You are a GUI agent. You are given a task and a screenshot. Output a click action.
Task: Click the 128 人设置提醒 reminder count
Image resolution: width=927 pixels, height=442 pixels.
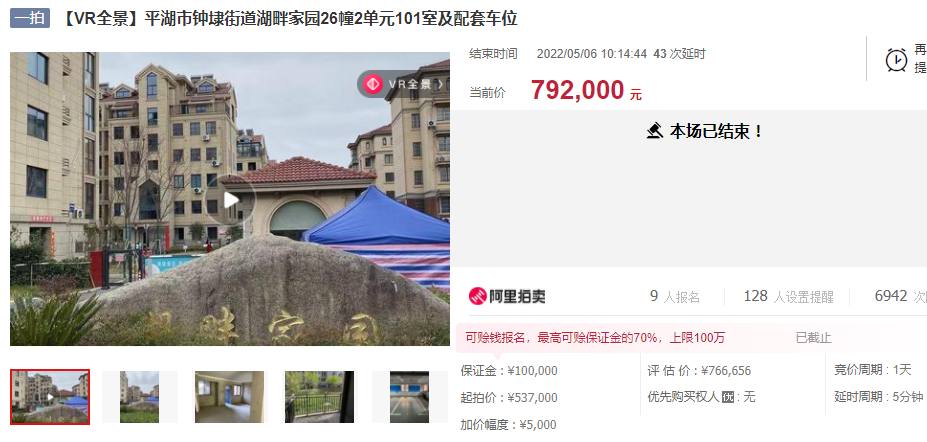tap(789, 297)
